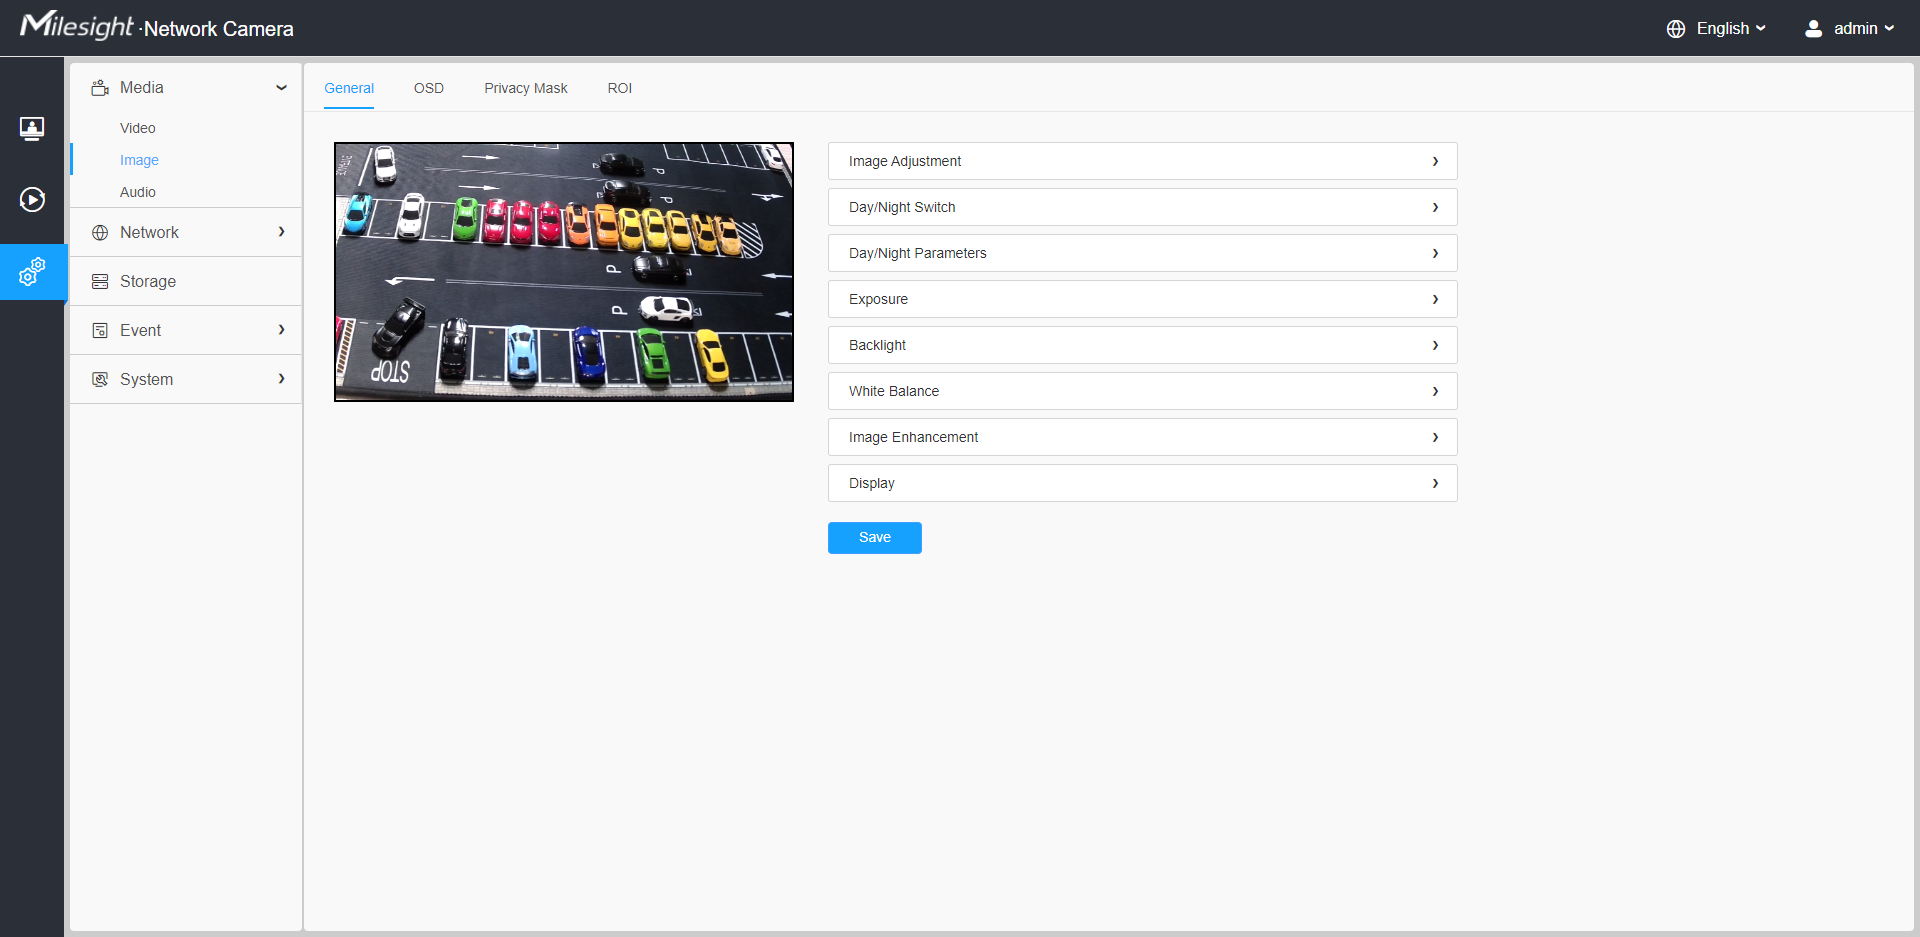Click the Network globe icon

pyautogui.click(x=100, y=233)
